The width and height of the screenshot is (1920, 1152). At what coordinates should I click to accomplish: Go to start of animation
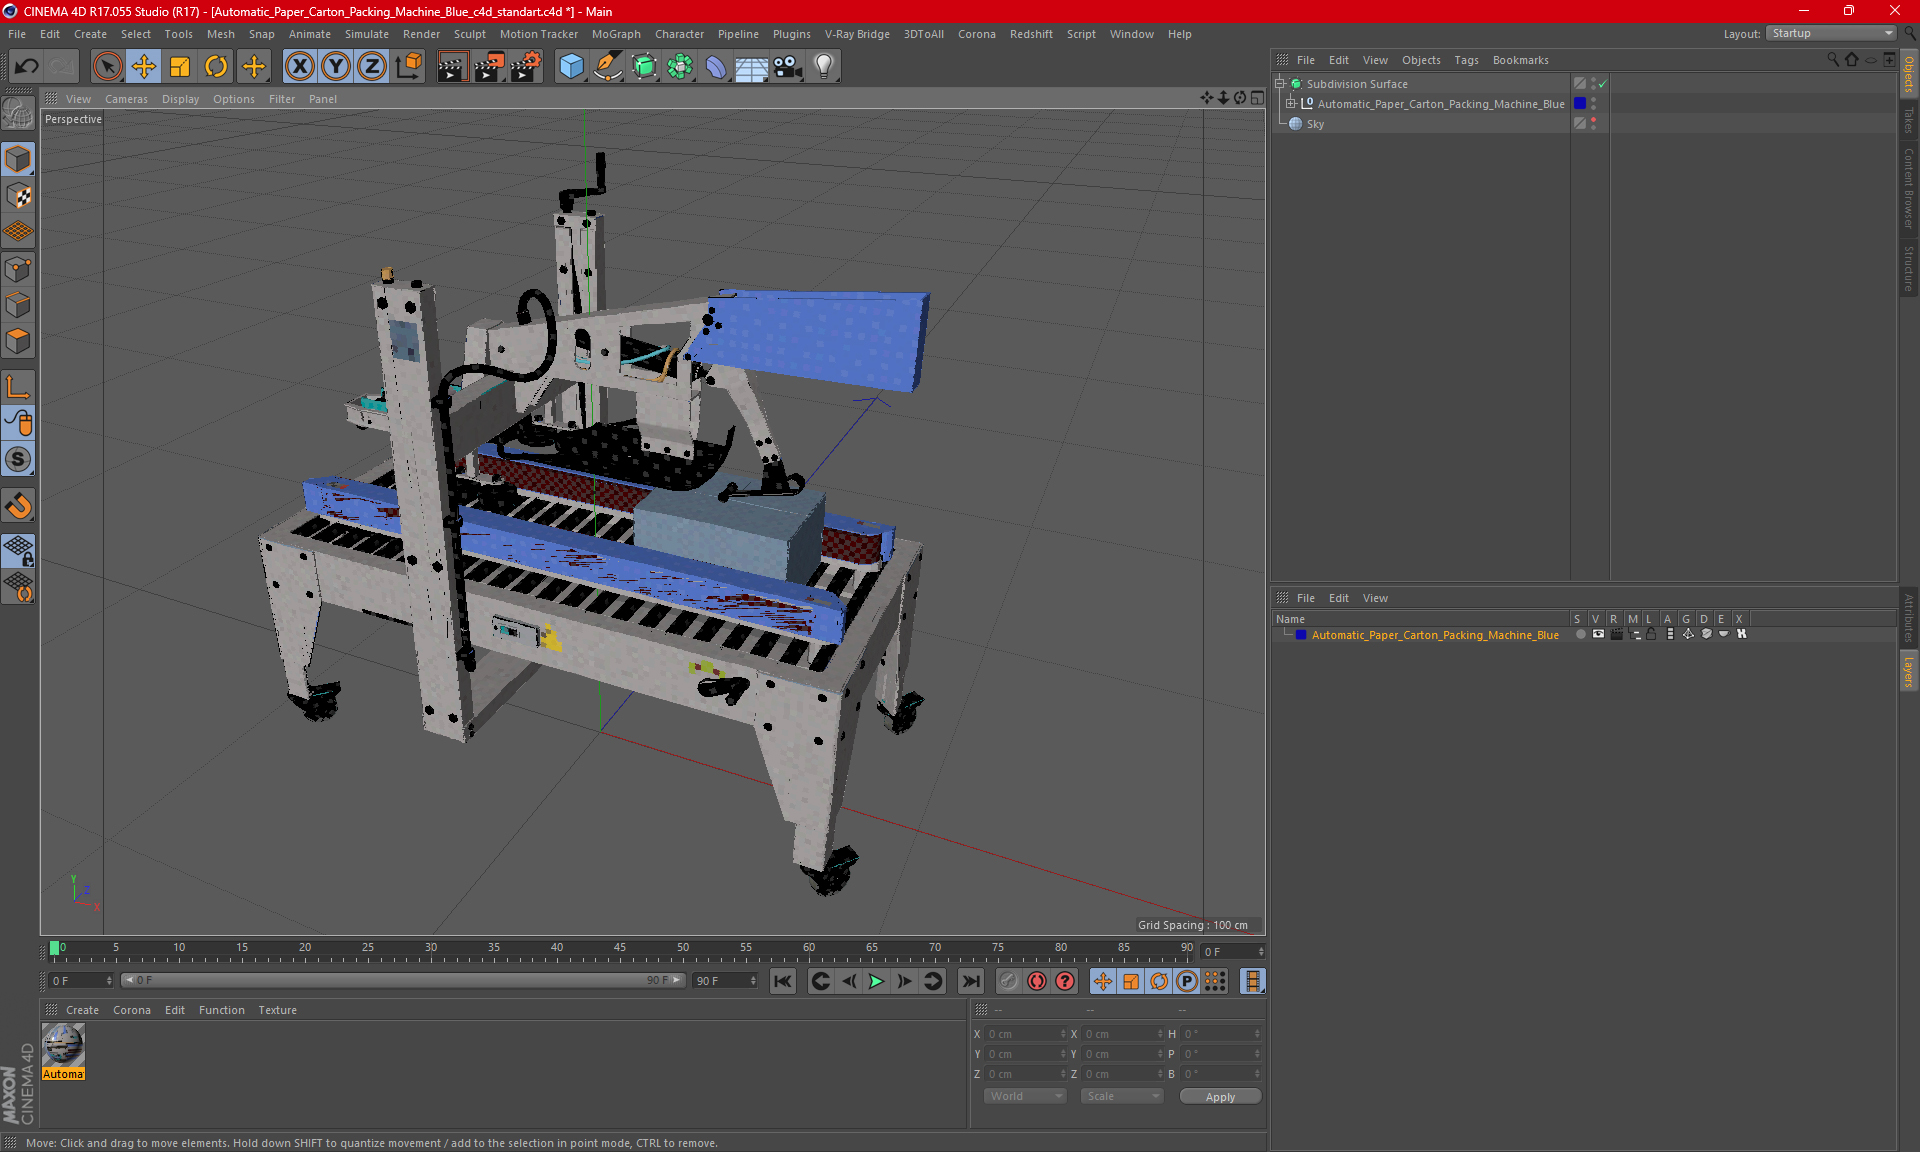pyautogui.click(x=782, y=981)
